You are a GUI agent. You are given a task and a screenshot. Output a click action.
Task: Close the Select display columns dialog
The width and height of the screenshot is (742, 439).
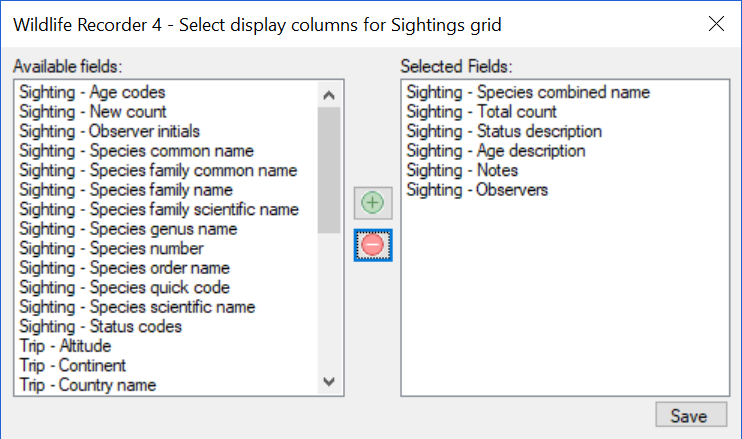[x=716, y=24]
